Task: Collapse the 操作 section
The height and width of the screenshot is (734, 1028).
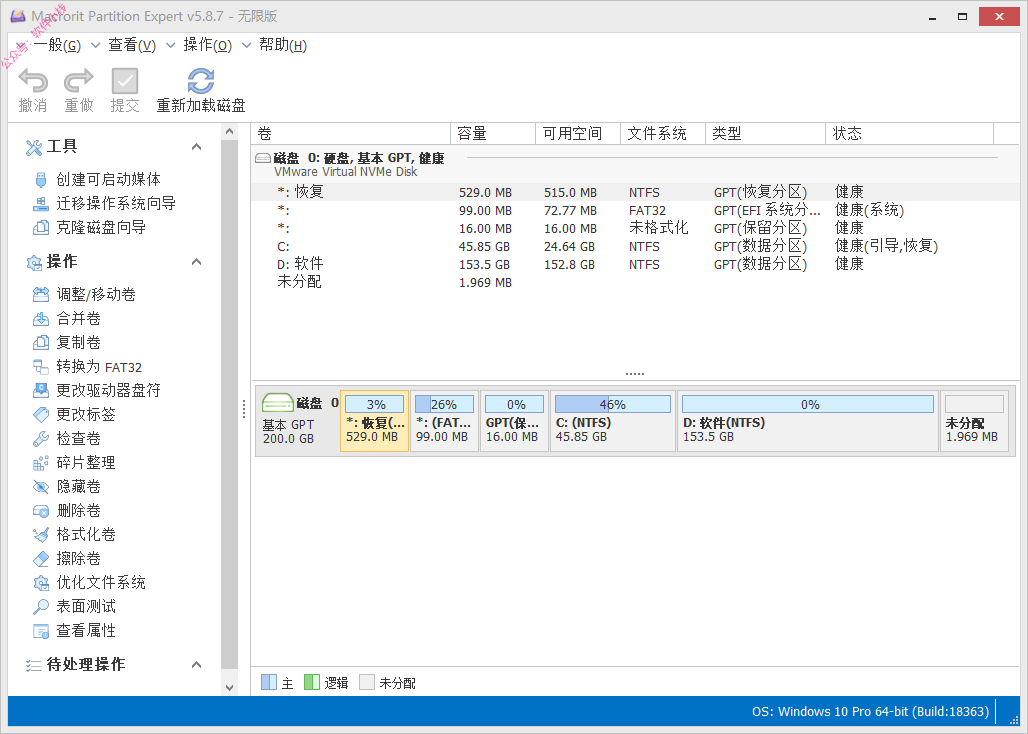Action: pyautogui.click(x=196, y=262)
